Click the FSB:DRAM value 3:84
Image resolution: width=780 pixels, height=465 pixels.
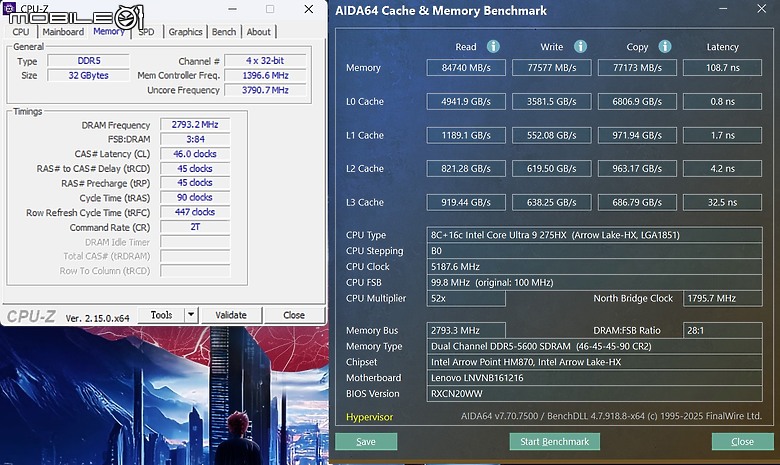click(x=195, y=139)
